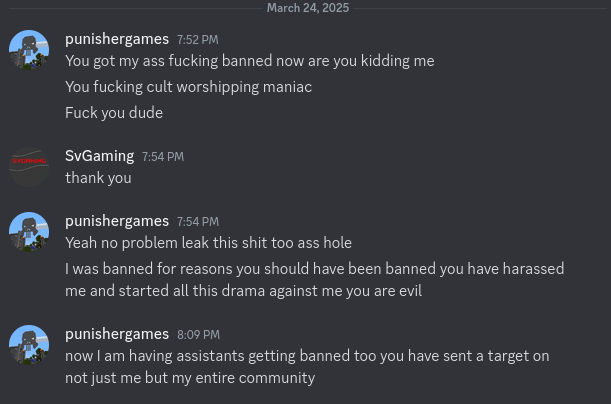Open punishergames username at 8:09 PM
611x404 pixels.
[117, 334]
